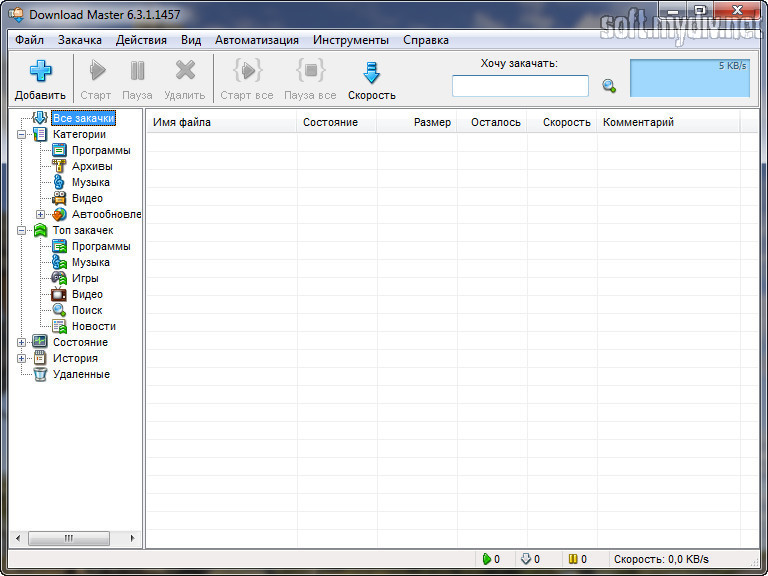
Task: Open the Инструменты menu
Action: [x=351, y=40]
